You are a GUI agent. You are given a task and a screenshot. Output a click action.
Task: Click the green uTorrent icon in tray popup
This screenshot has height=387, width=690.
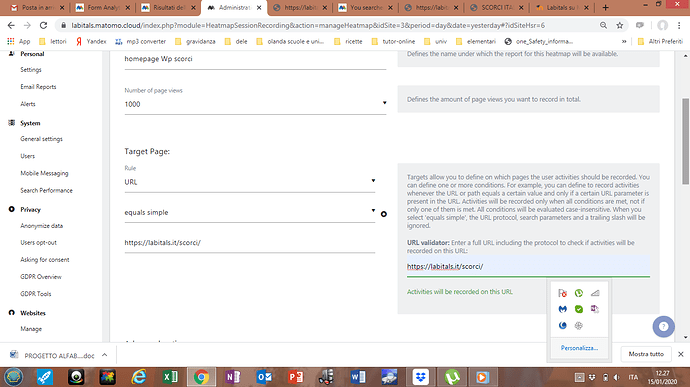579,293
